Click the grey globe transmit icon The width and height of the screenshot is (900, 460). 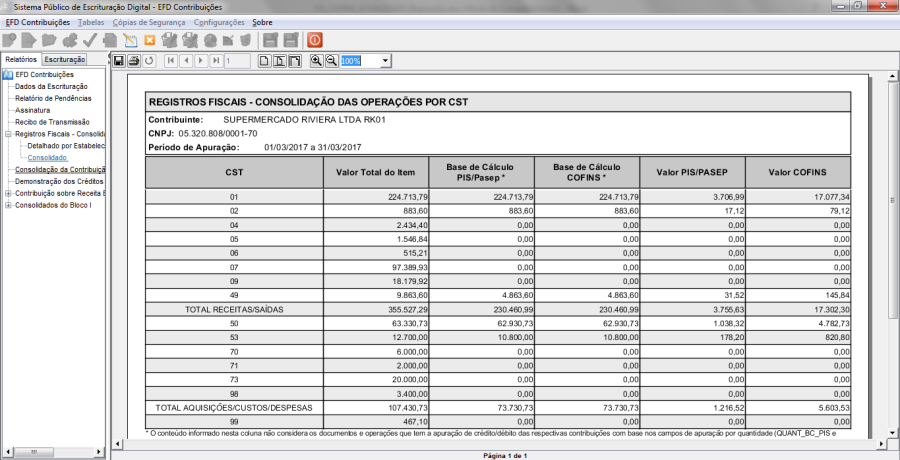tap(211, 40)
